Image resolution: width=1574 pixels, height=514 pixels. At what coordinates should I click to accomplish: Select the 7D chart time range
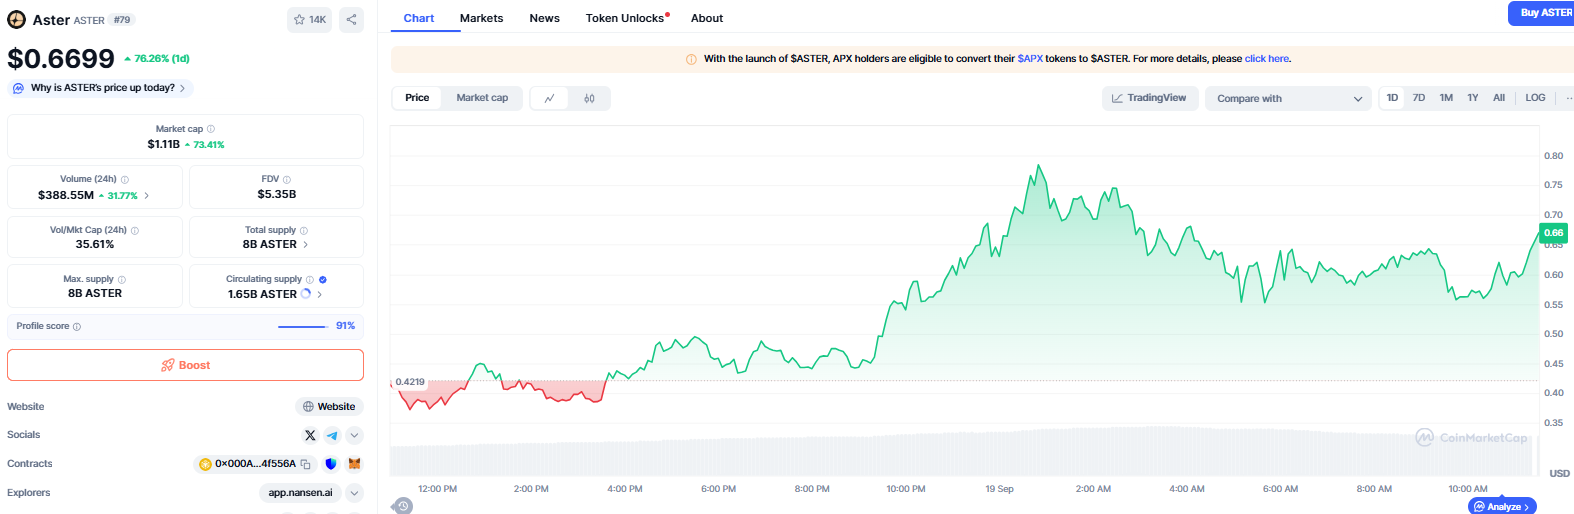pos(1418,98)
